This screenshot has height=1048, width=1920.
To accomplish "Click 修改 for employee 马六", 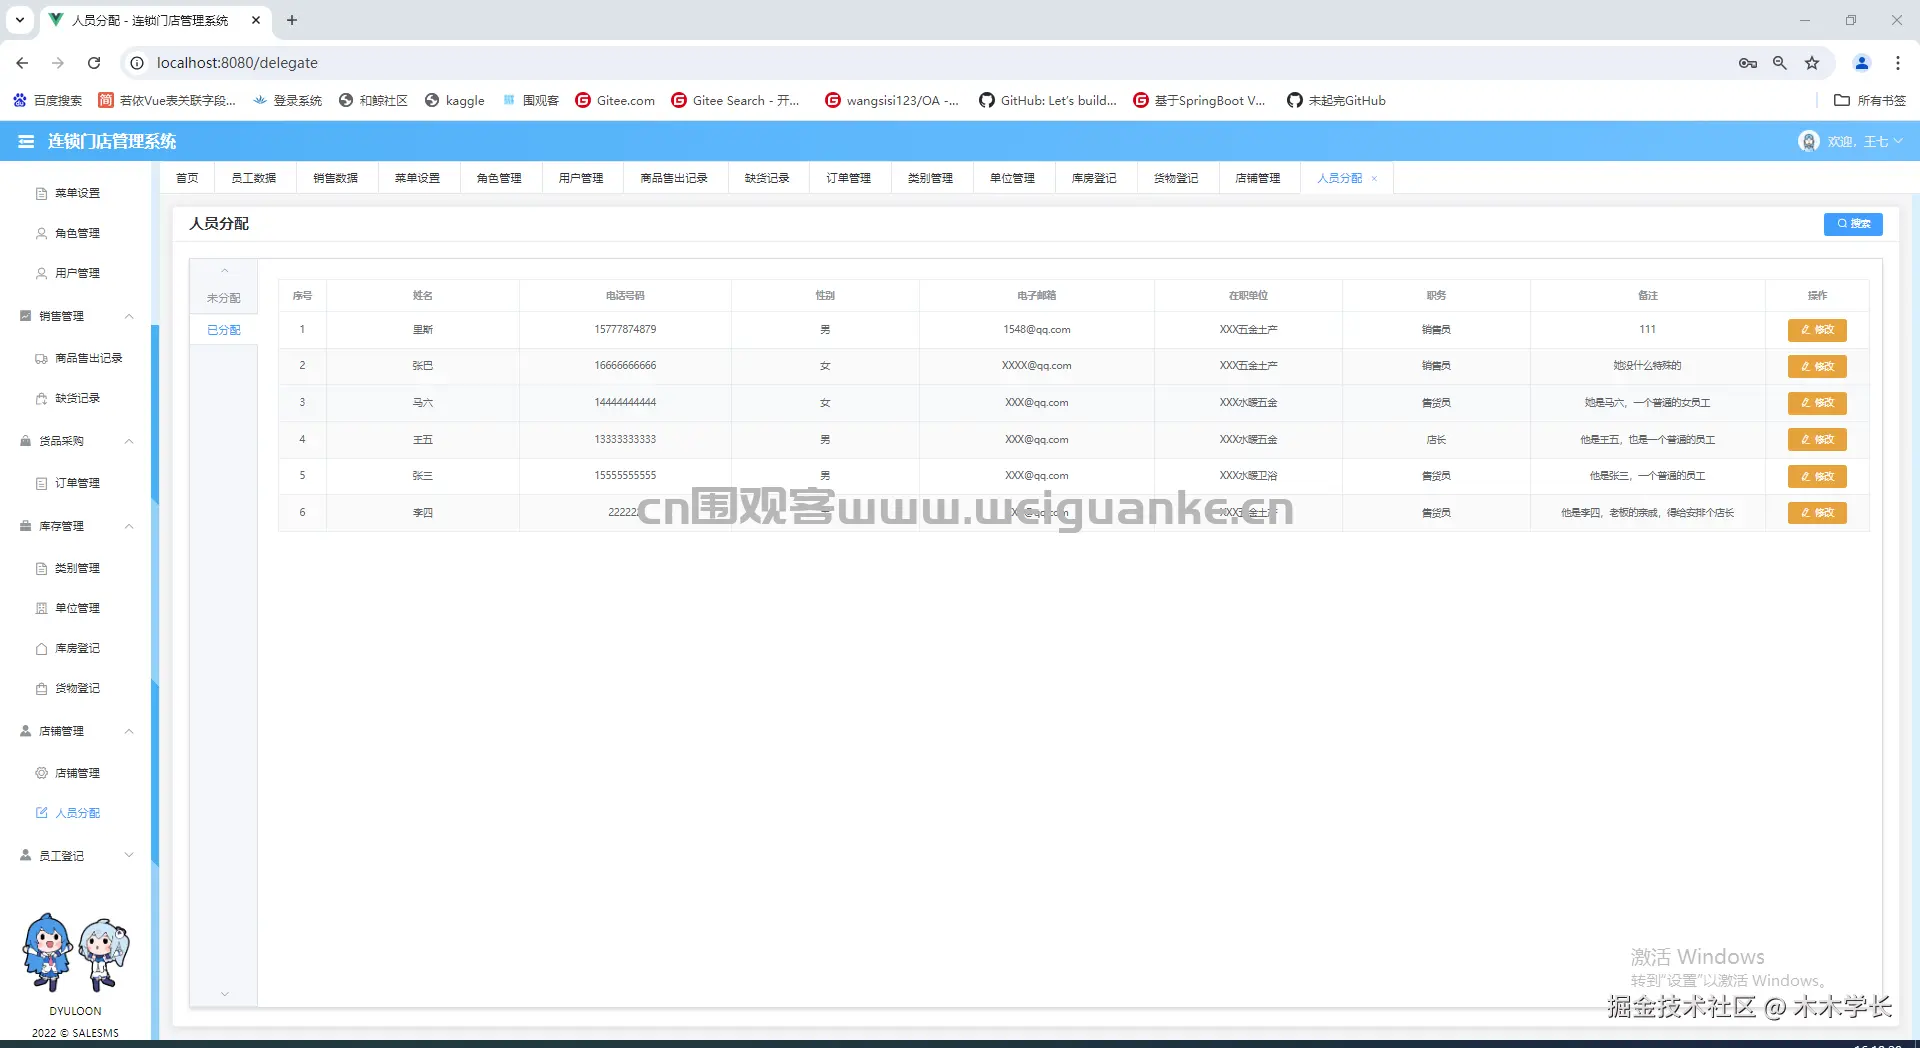I will pos(1817,403).
